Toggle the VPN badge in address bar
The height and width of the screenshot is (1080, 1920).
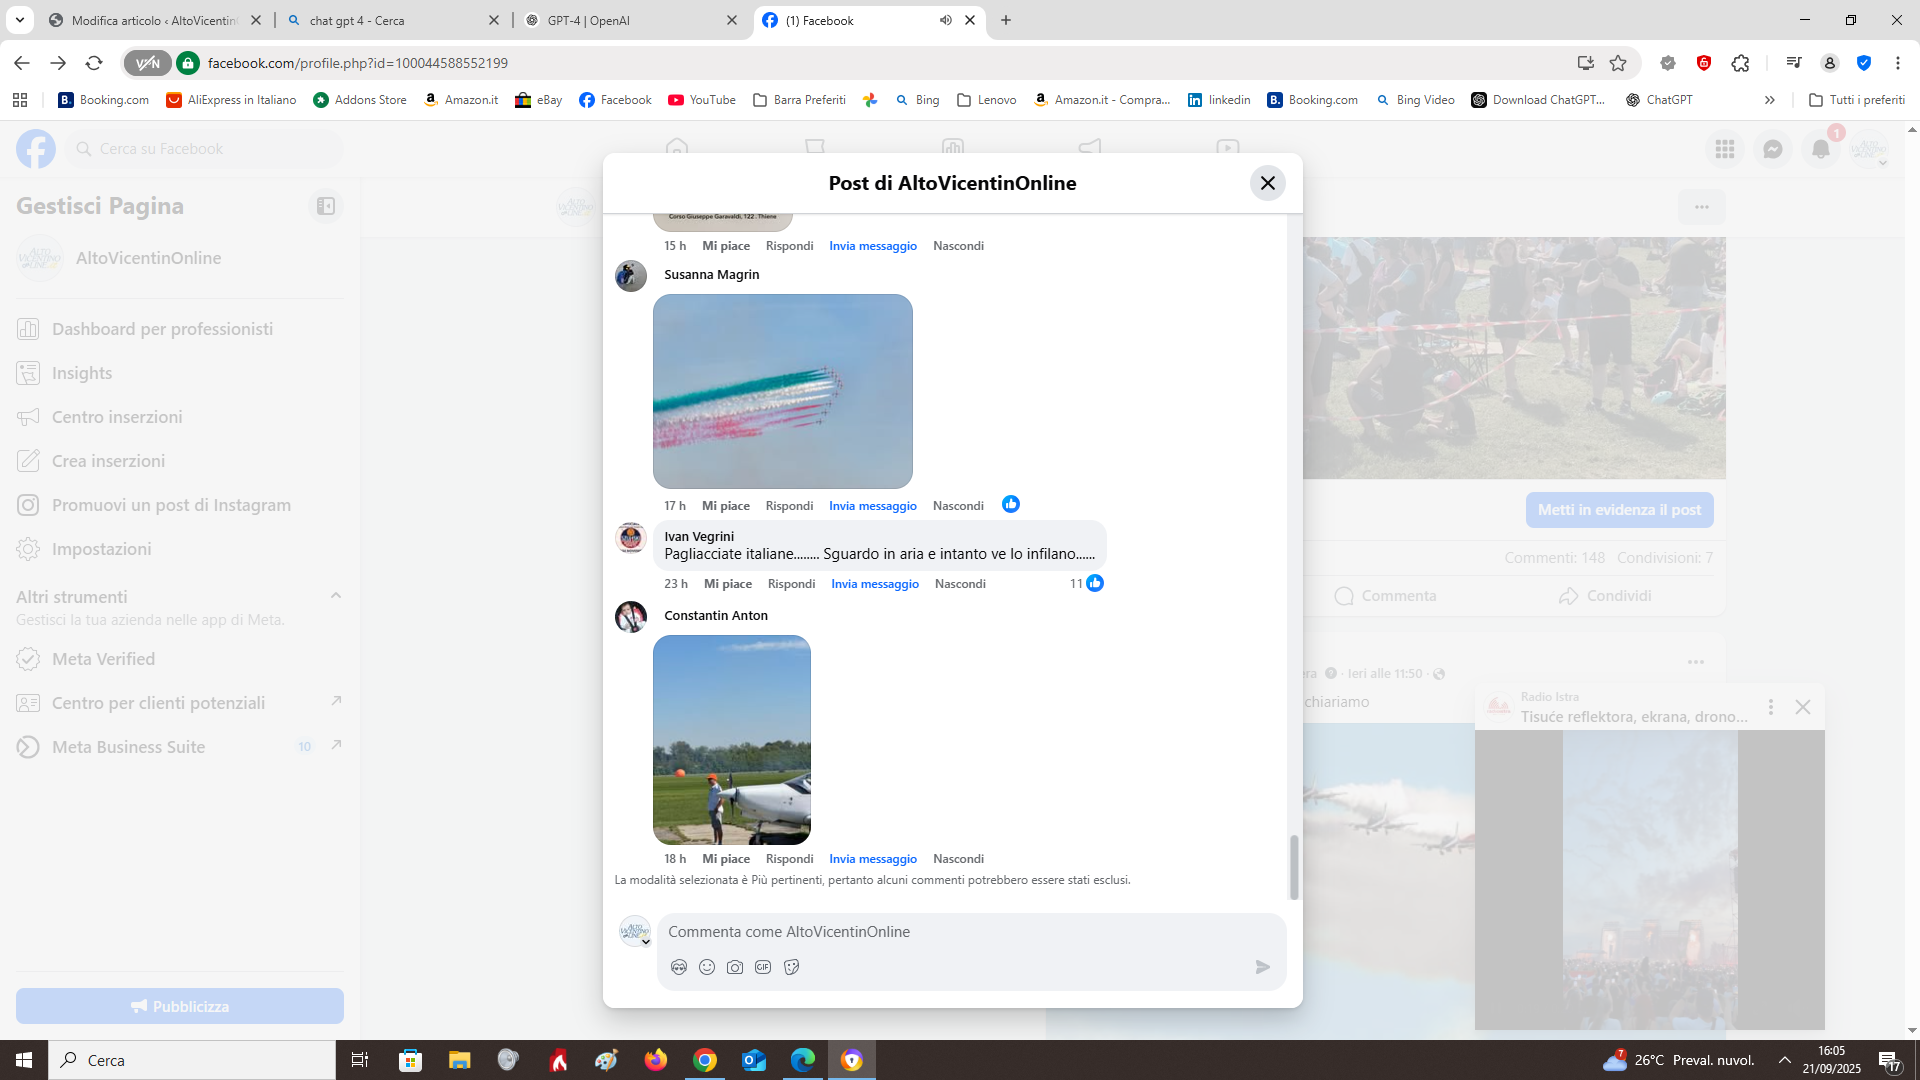(x=147, y=63)
